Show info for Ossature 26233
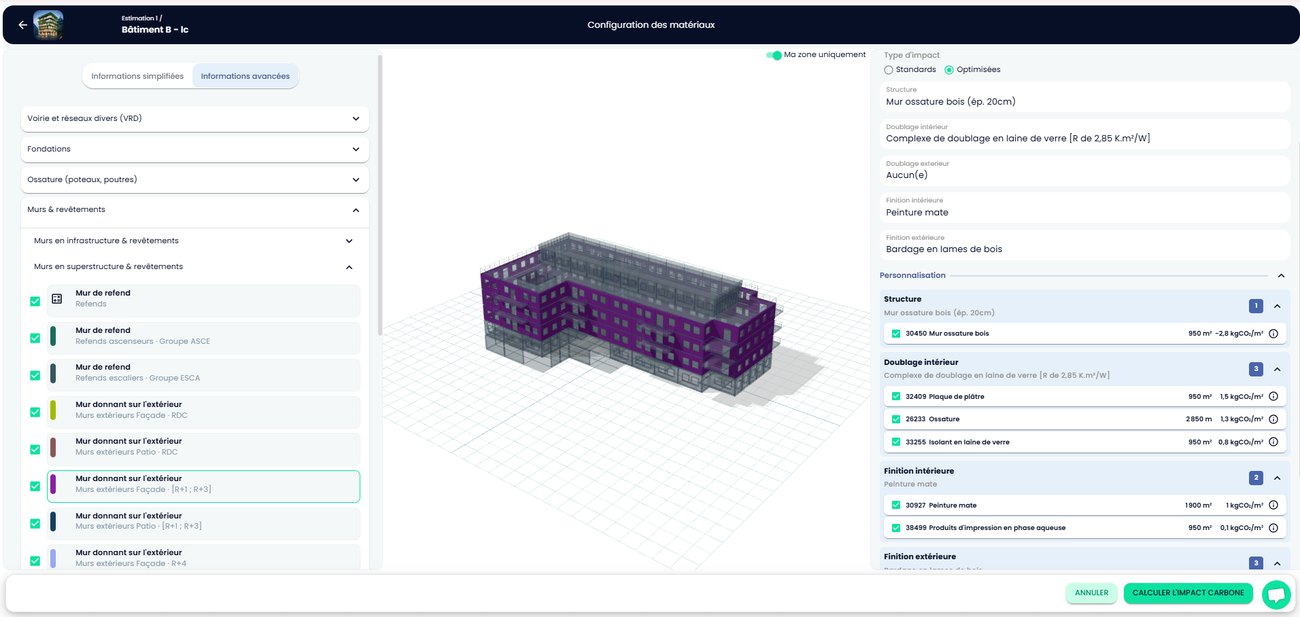The height and width of the screenshot is (617, 1300). pyautogui.click(x=1273, y=419)
